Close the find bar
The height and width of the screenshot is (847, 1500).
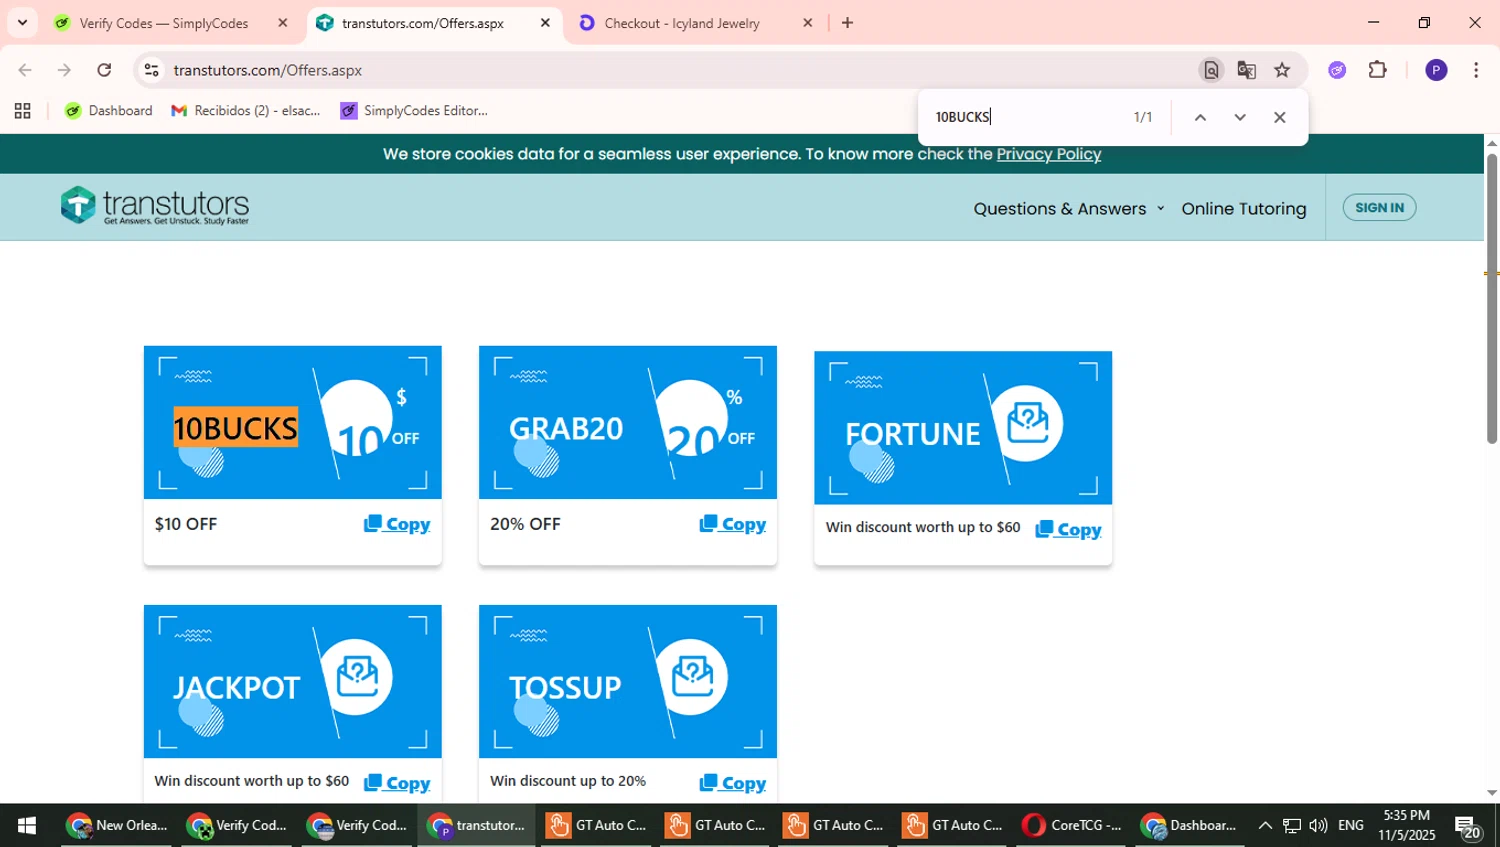[x=1279, y=118]
